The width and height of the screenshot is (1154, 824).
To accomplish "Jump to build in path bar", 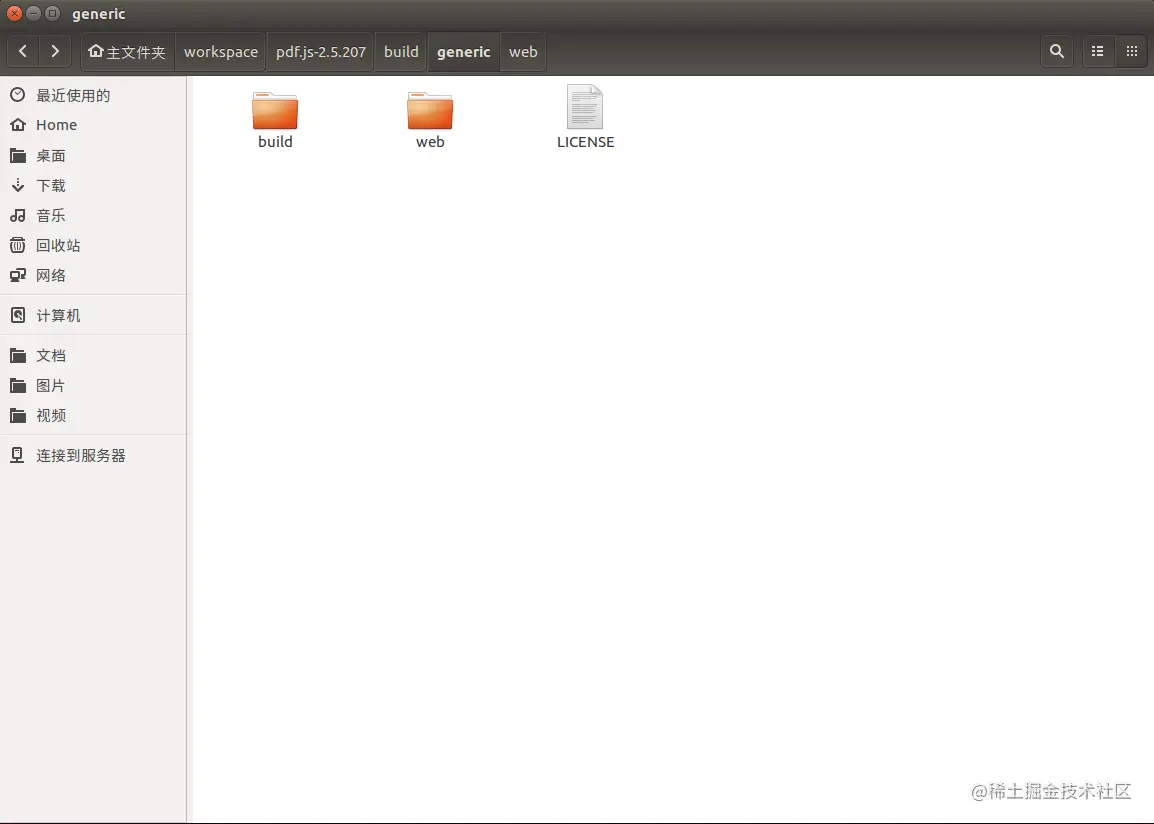I will coord(401,52).
